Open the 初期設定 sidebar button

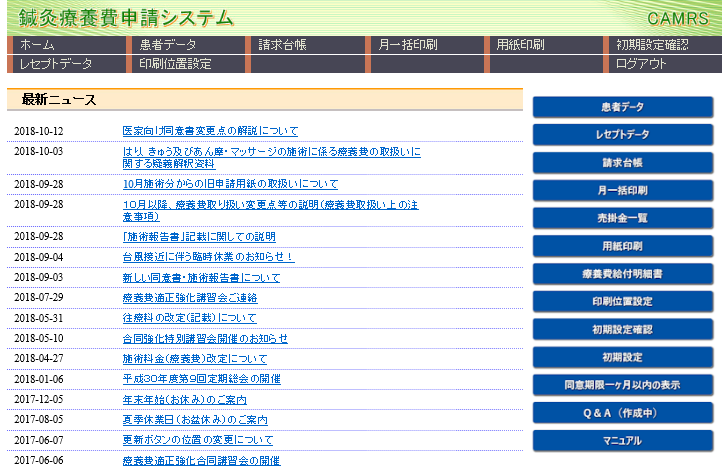(623, 358)
